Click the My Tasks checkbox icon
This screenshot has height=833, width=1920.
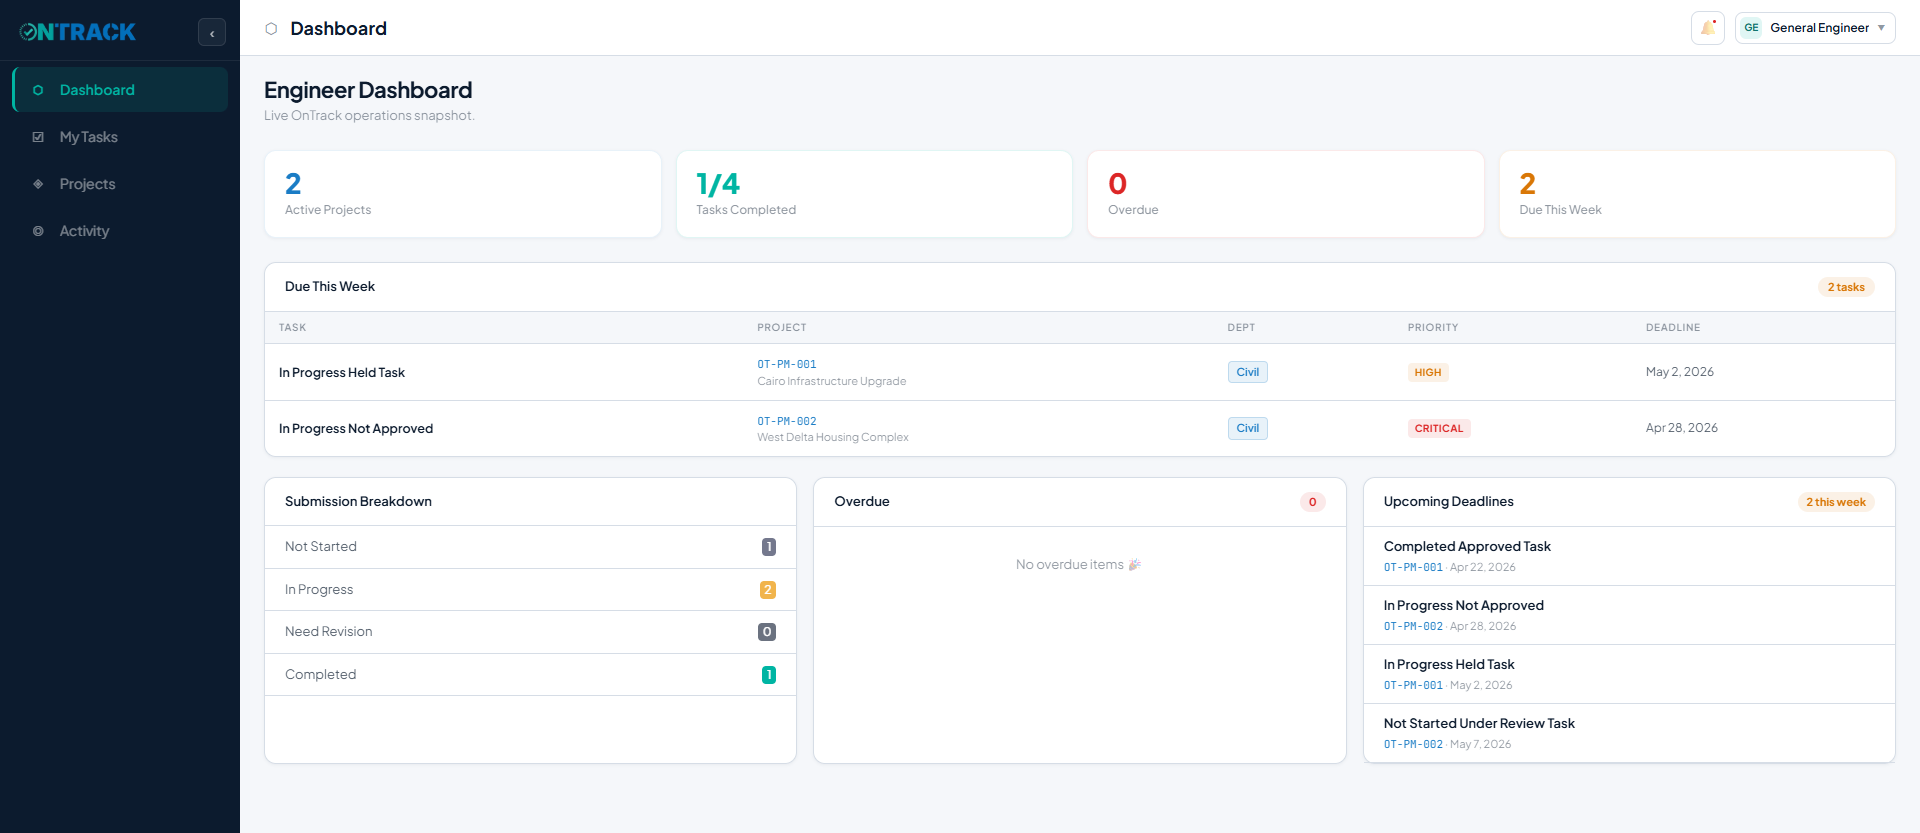(x=38, y=137)
